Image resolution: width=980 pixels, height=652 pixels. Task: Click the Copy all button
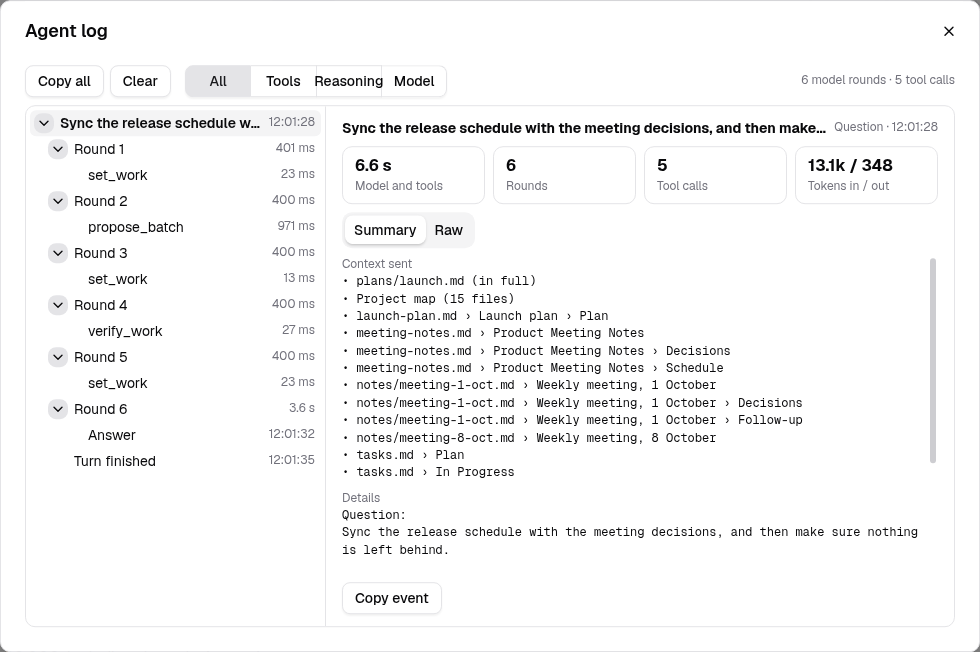point(64,81)
